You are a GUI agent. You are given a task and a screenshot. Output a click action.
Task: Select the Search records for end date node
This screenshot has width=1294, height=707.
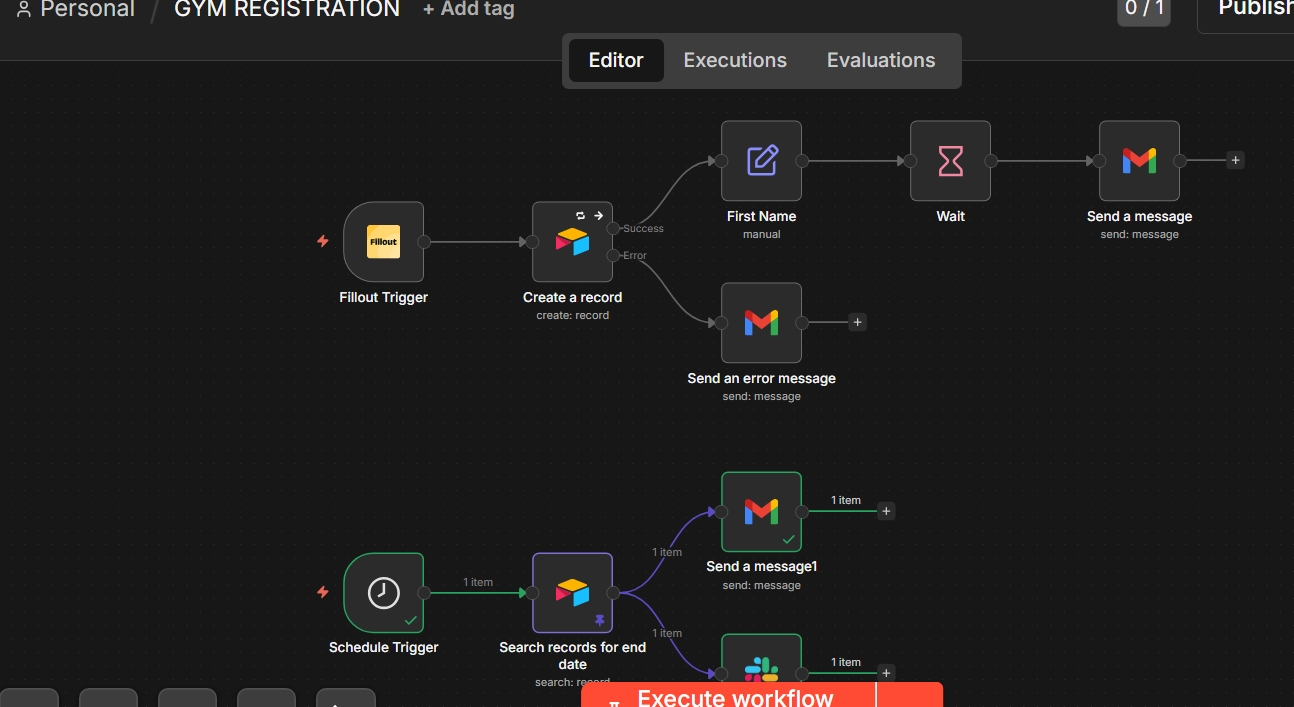pos(572,593)
